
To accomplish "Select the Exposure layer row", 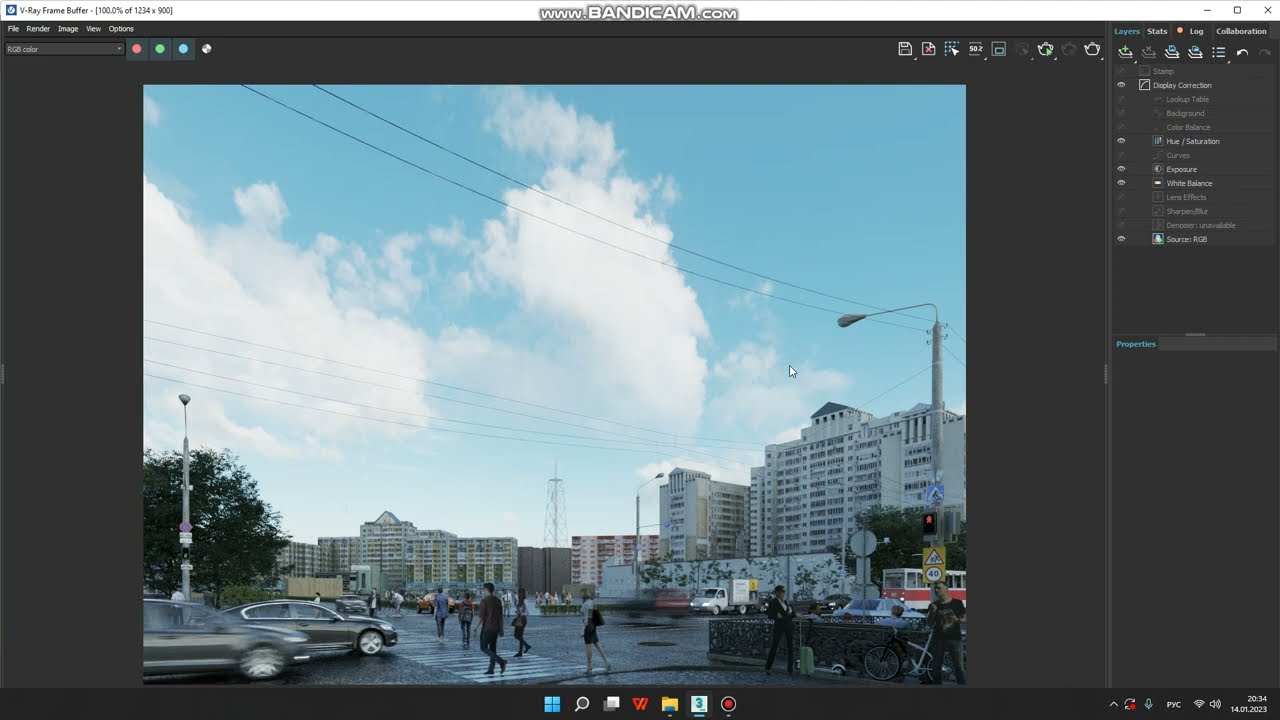I will point(1194,169).
